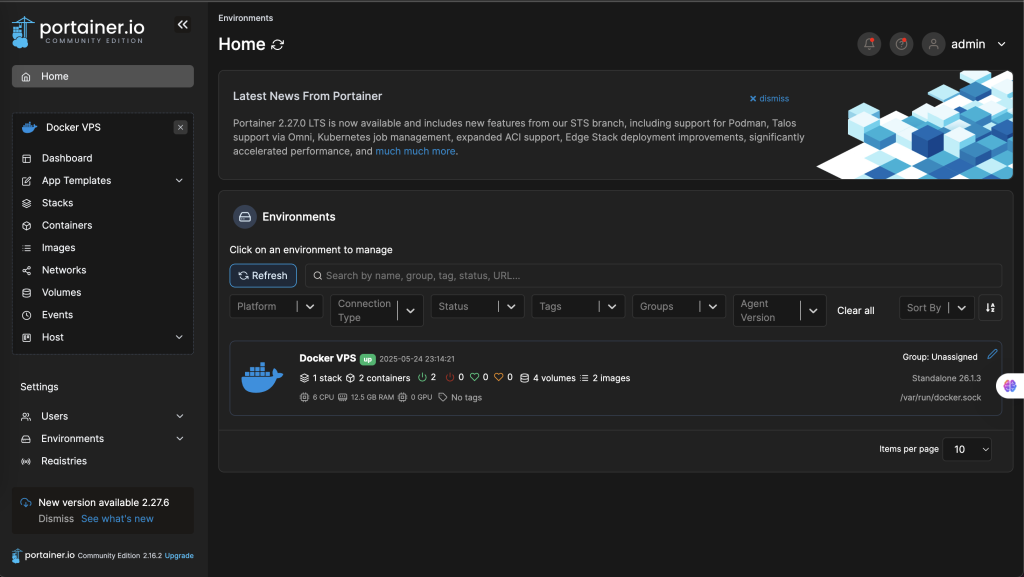Click the Refresh environments button
Image resolution: width=1024 pixels, height=577 pixels.
[263, 275]
